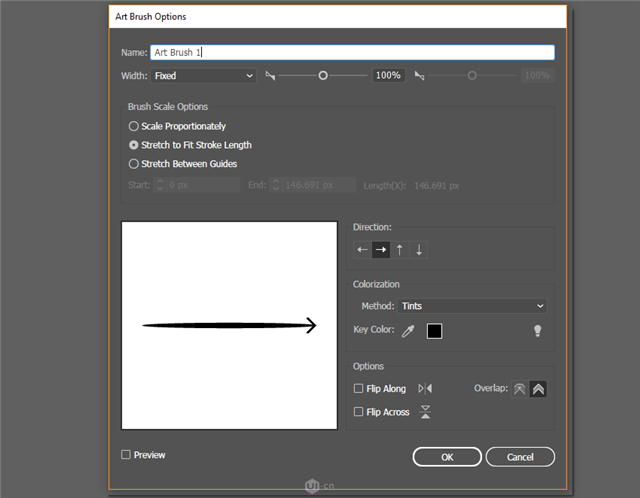This screenshot has height=498, width=640.
Task: Select the up direction arrow
Action: [400, 250]
